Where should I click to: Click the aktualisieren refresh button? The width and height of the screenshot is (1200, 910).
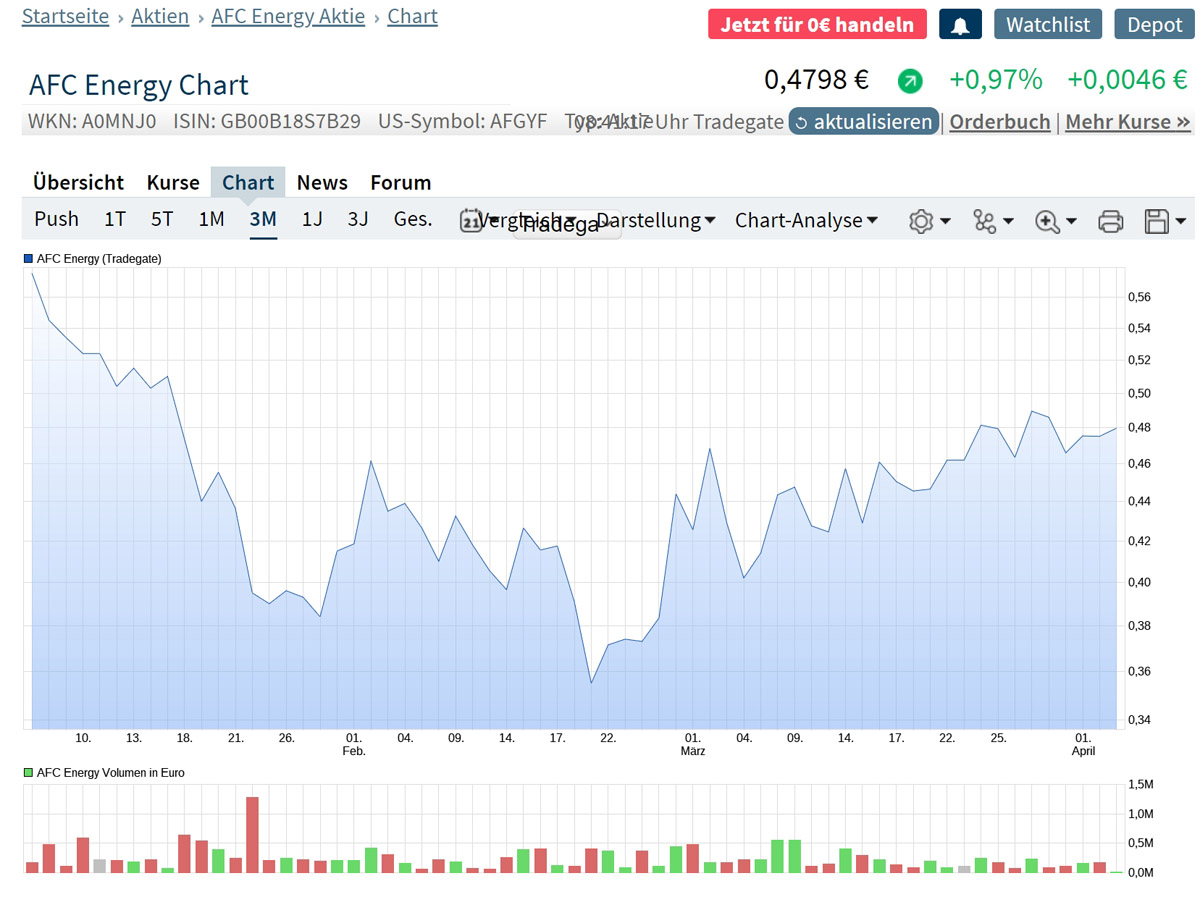[x=864, y=121]
